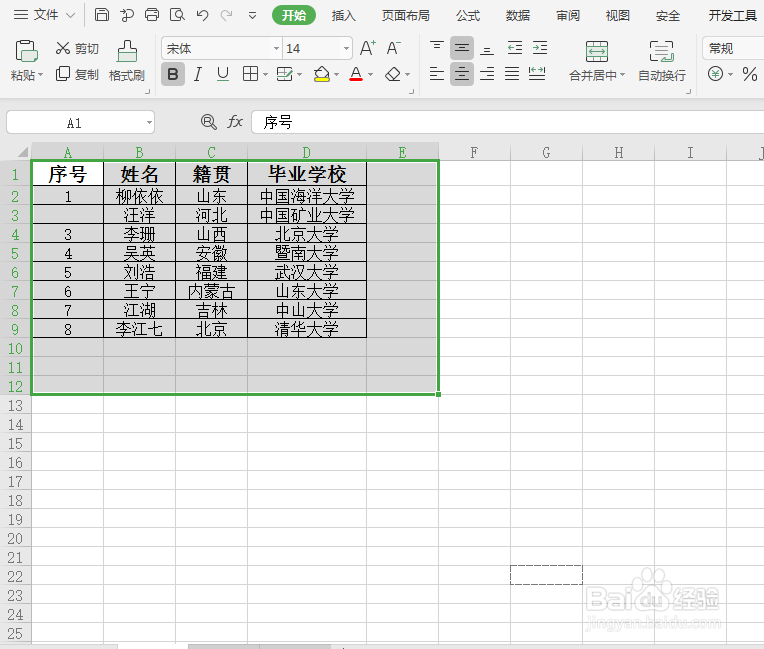Switch to the 视图 tab

coord(617,16)
